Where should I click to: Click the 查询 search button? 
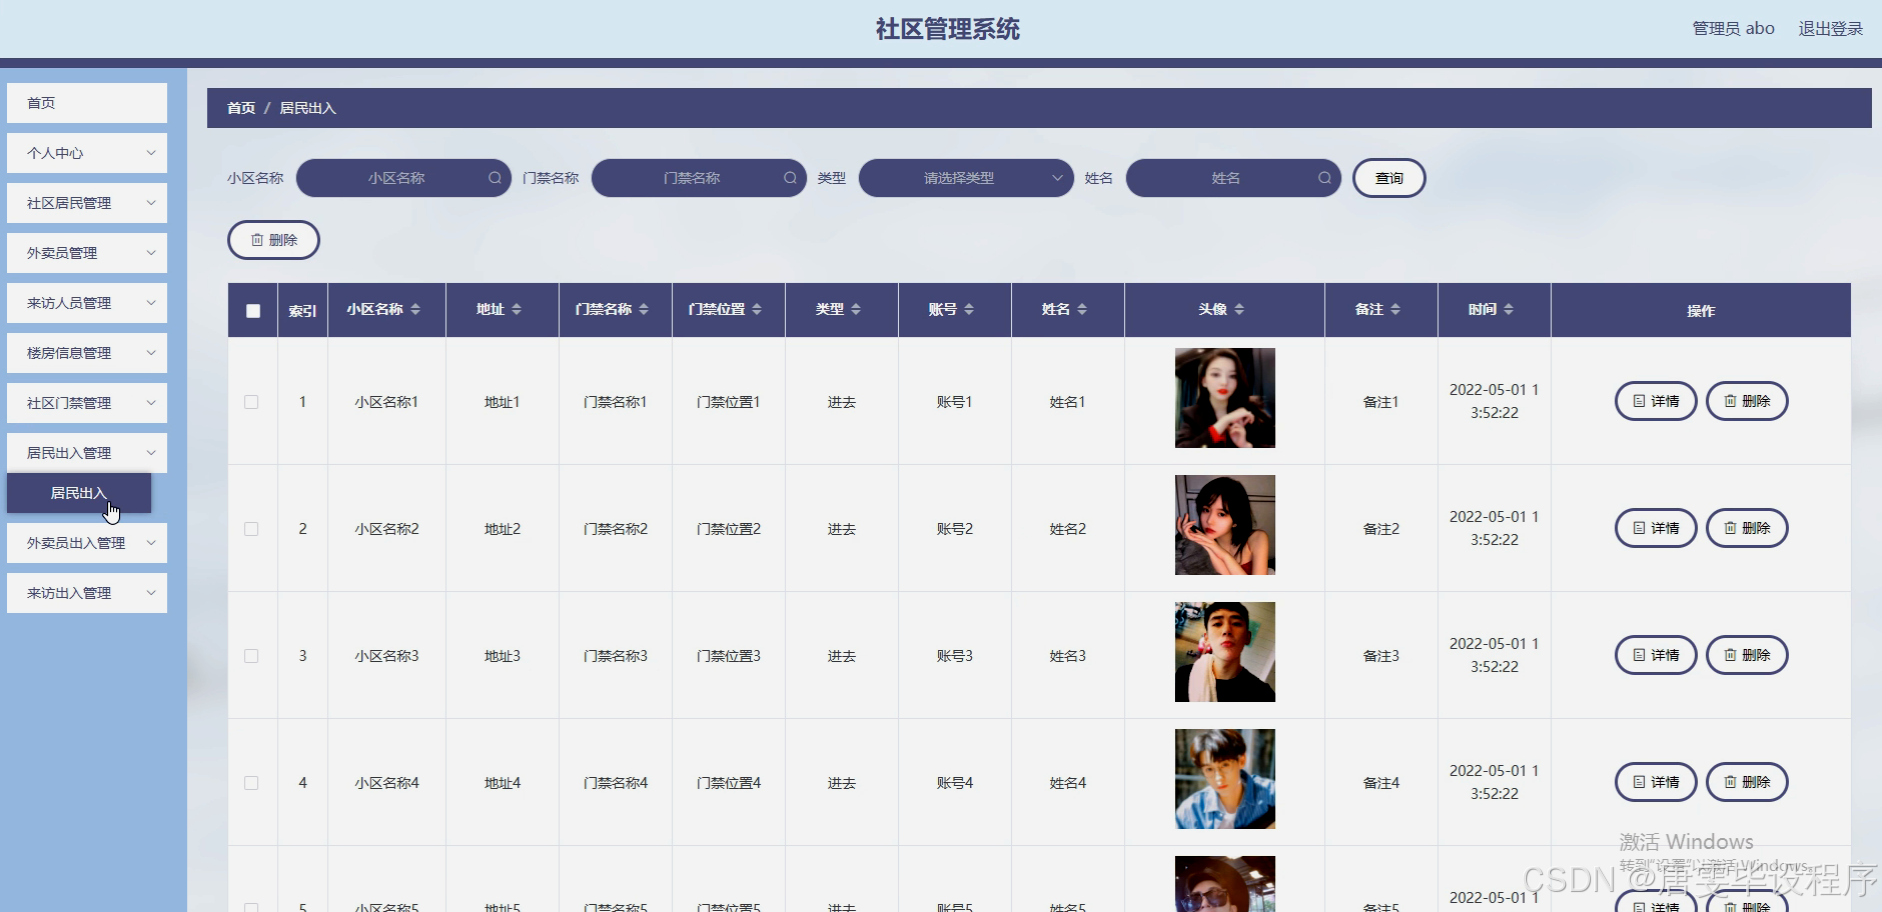1389,178
